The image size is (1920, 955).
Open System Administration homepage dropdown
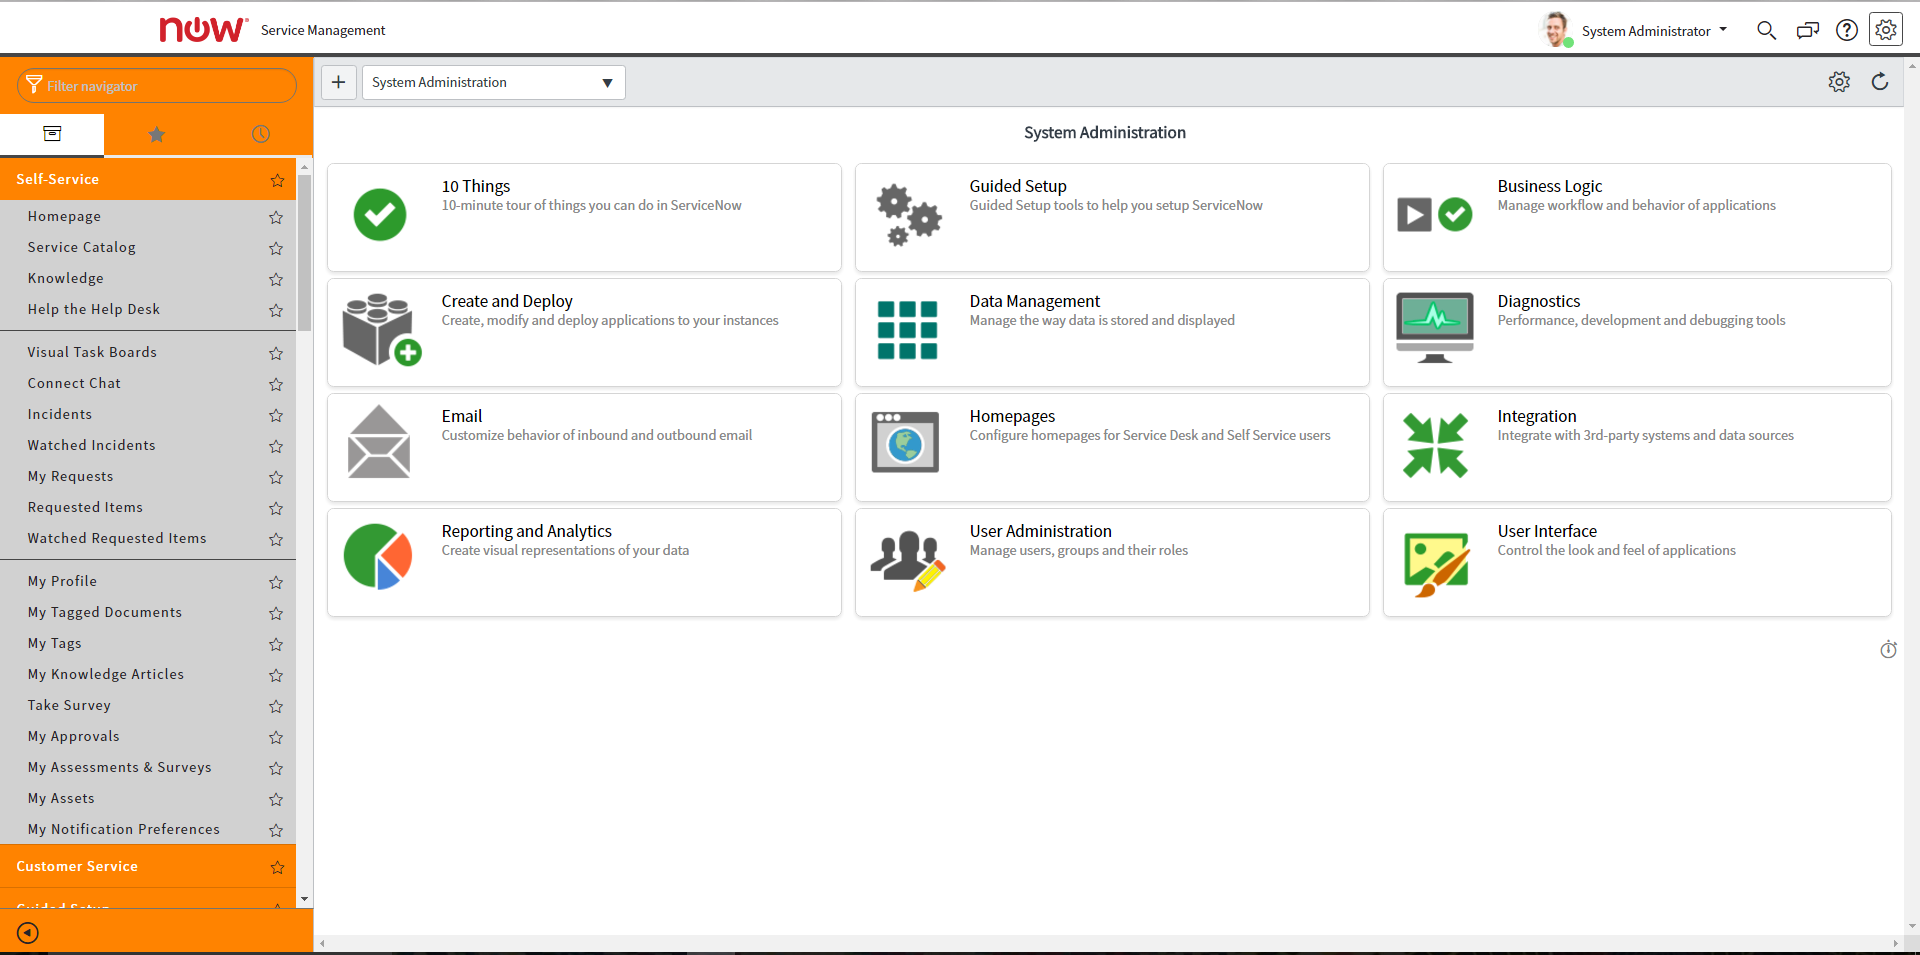click(493, 82)
